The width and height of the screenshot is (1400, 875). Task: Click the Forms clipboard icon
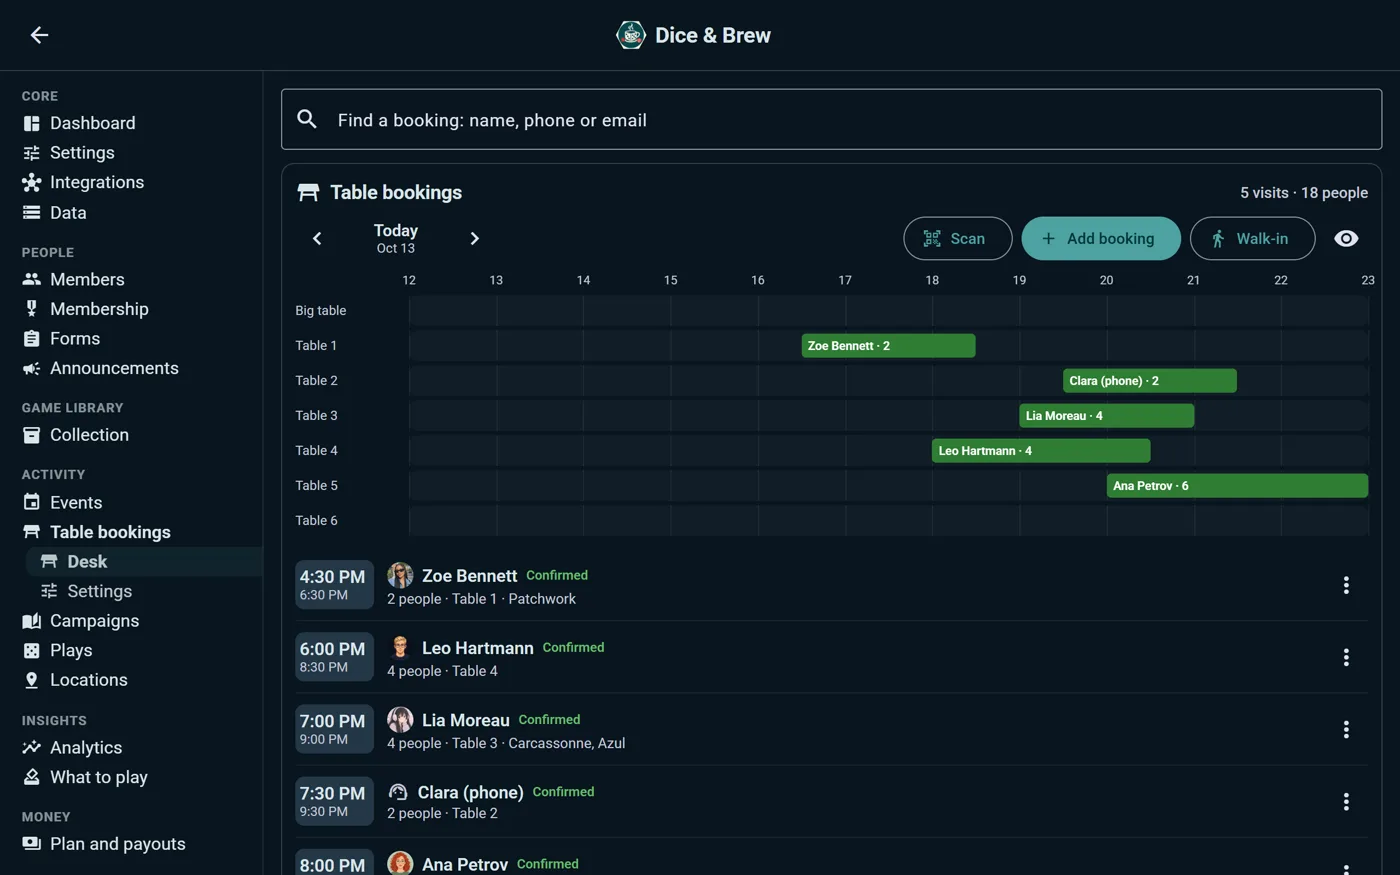click(x=32, y=339)
